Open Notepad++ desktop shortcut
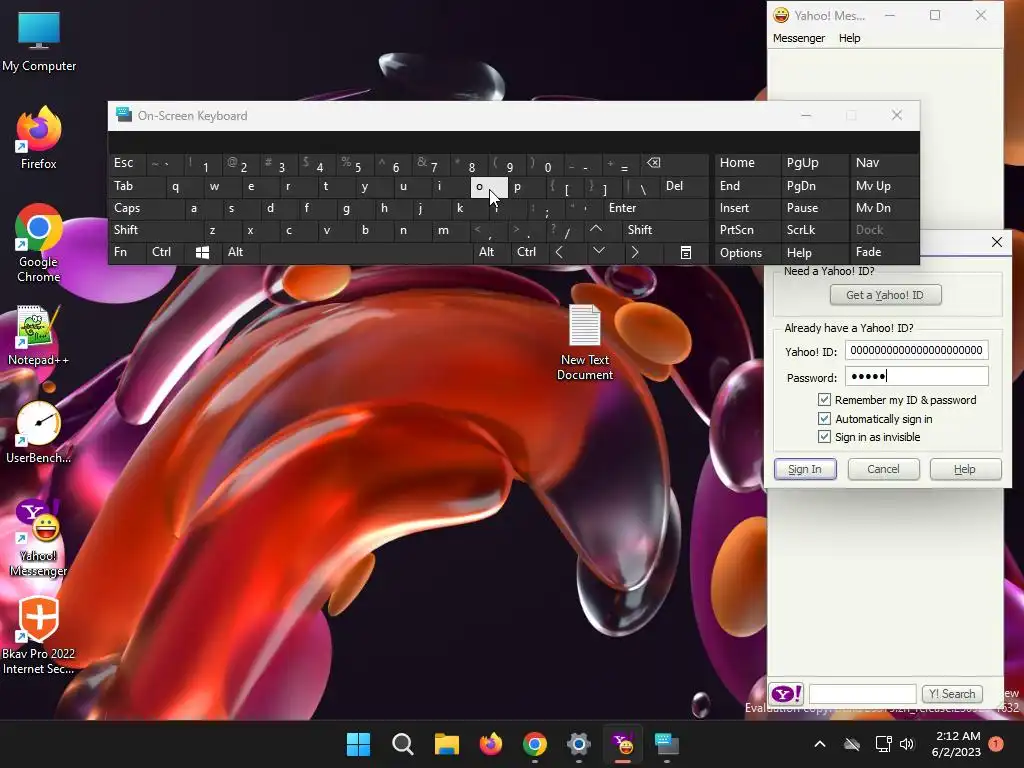The image size is (1024, 768). tap(39, 336)
